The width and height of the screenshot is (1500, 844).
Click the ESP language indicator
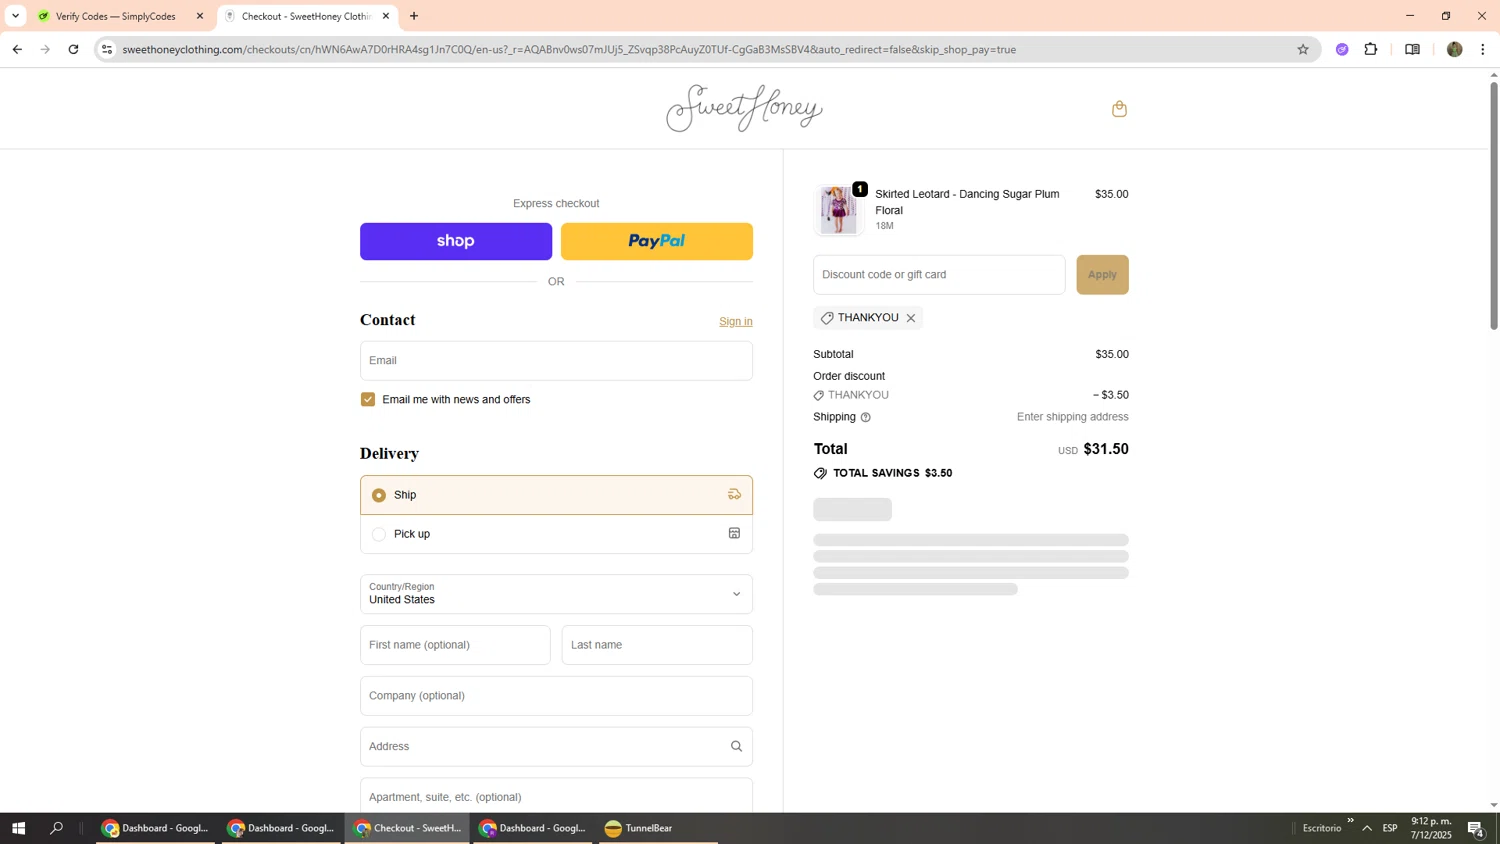[x=1390, y=828]
